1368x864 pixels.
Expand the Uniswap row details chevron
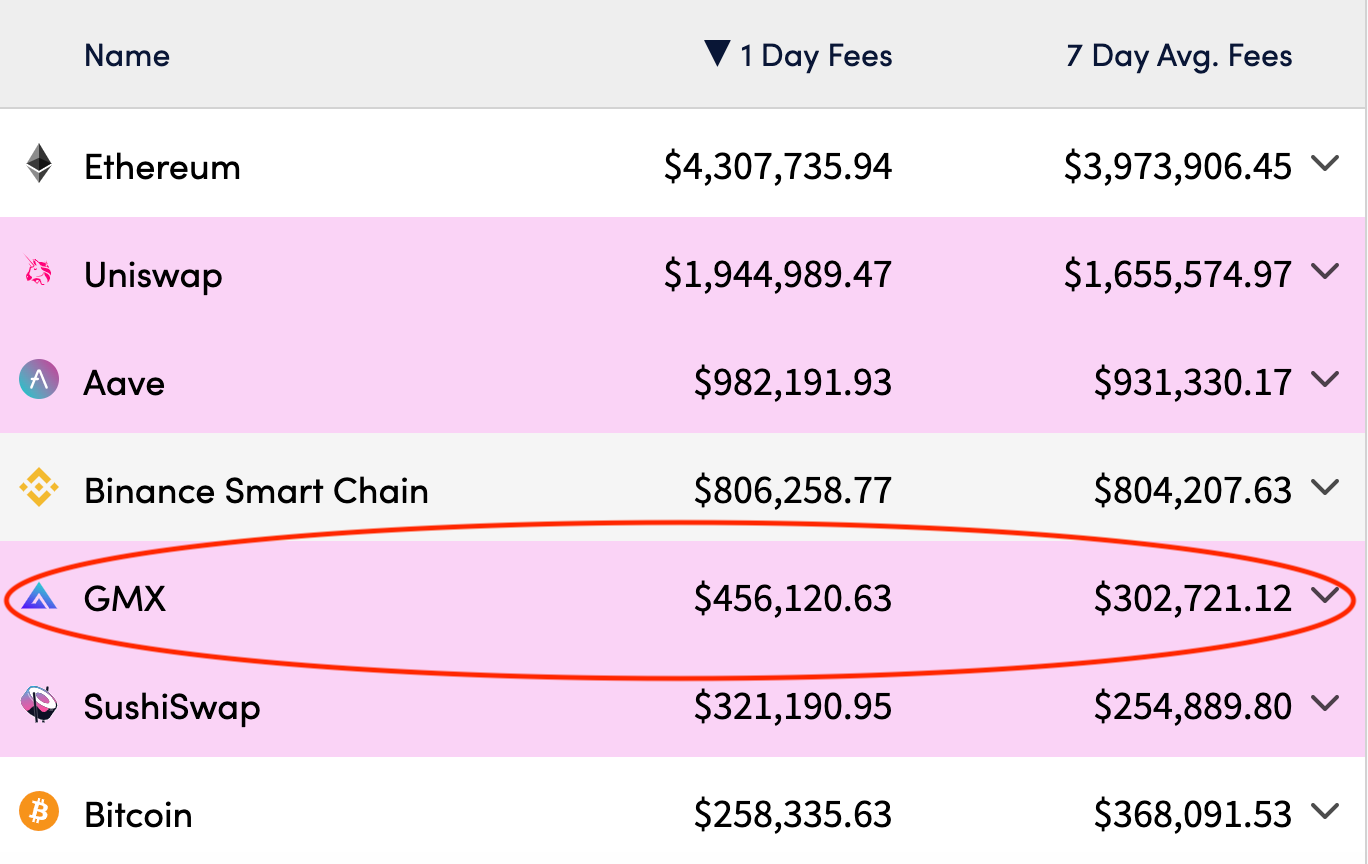point(1325,271)
